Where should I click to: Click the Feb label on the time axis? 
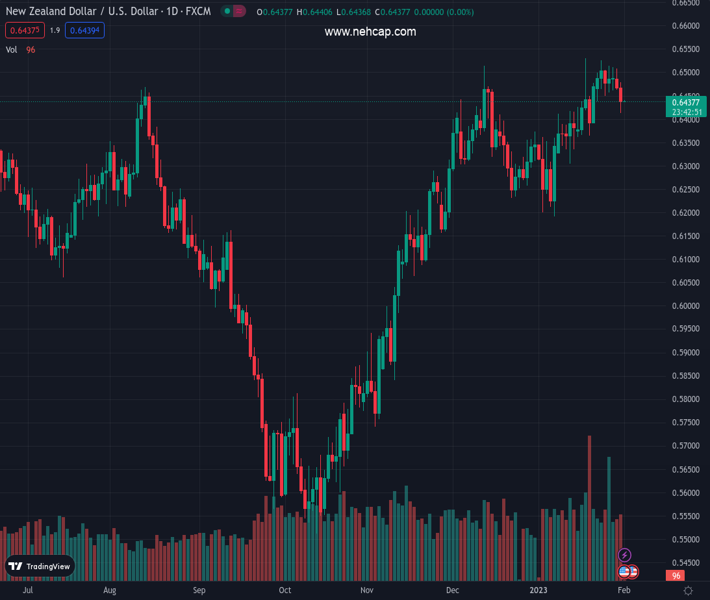coord(624,591)
